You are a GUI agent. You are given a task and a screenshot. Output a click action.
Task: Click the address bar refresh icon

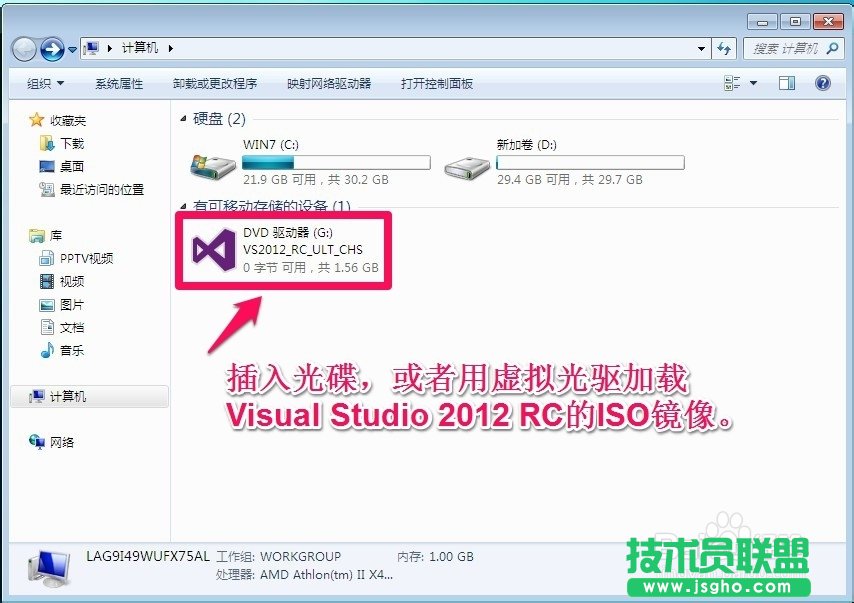click(x=724, y=48)
